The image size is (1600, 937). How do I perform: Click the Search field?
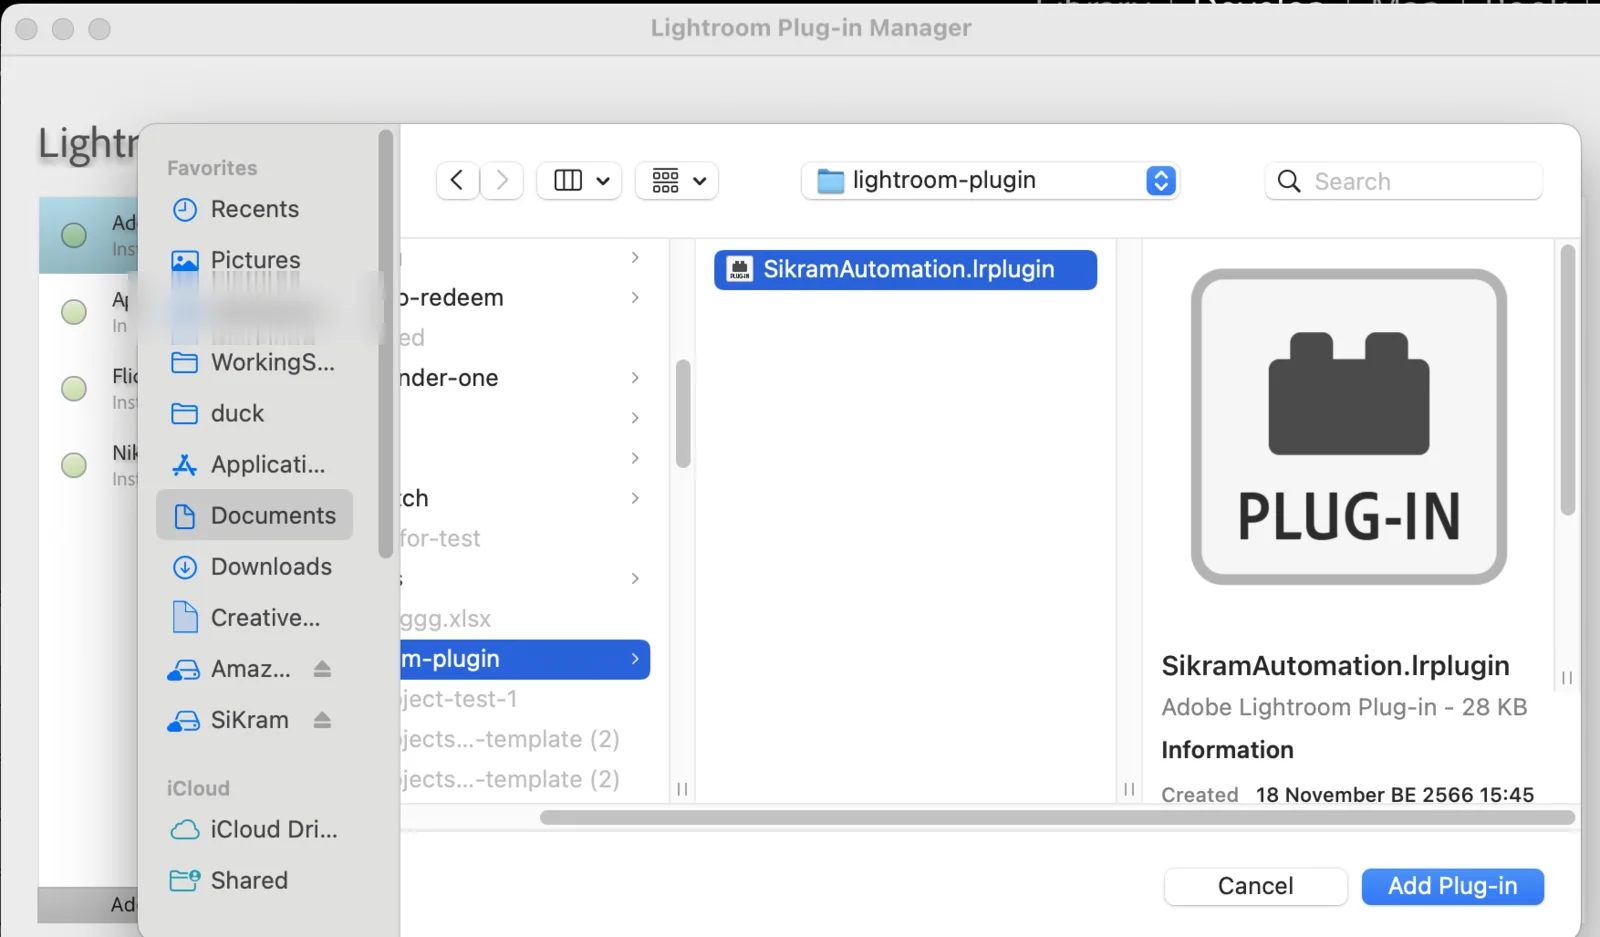1404,181
